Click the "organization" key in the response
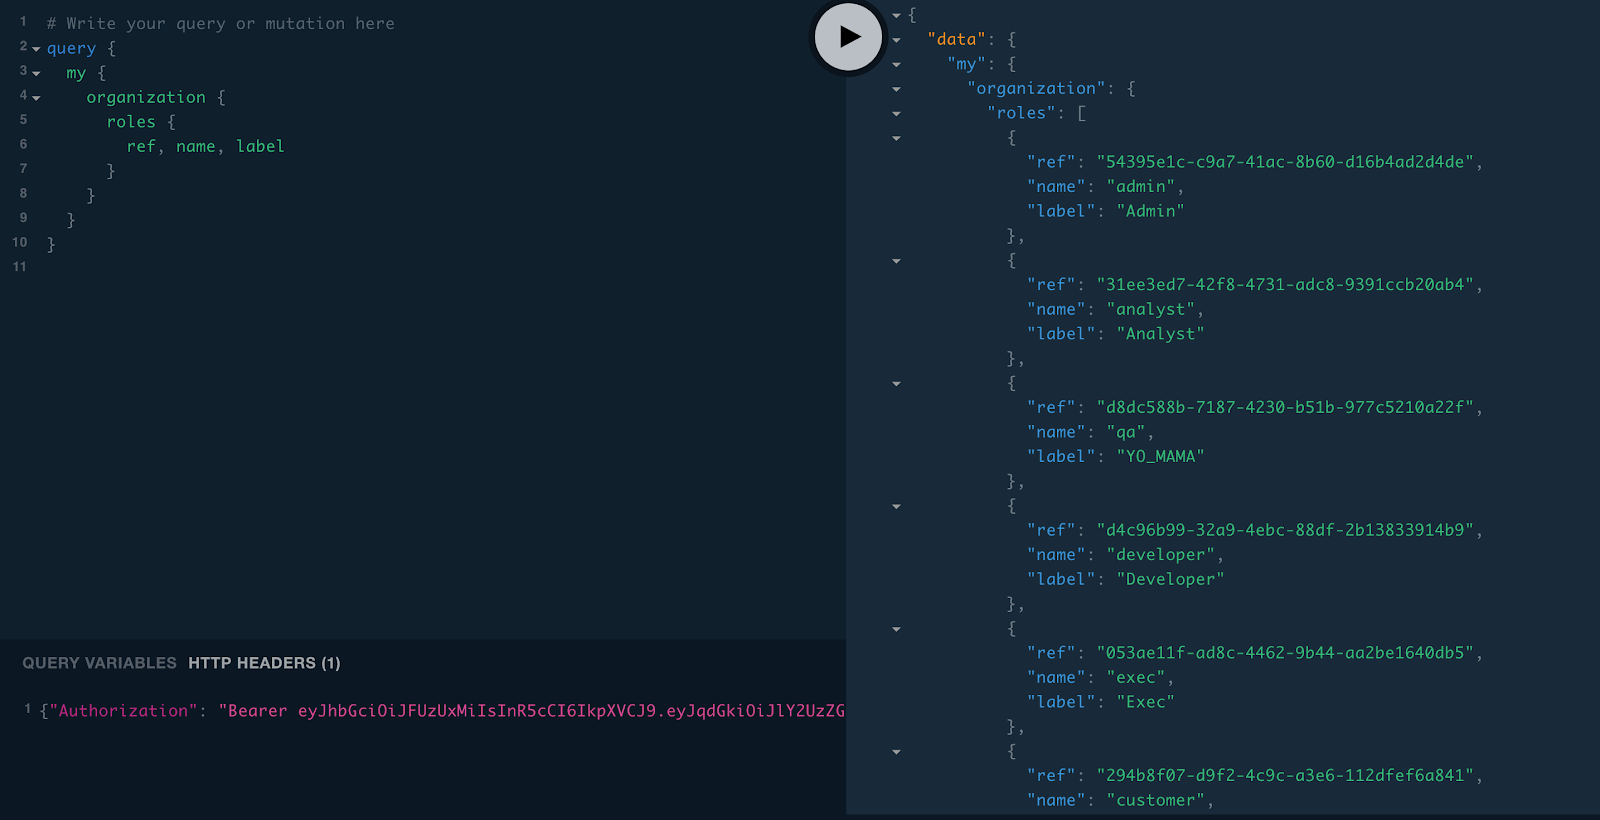Viewport: 1600px width, 820px height. 1037,88
